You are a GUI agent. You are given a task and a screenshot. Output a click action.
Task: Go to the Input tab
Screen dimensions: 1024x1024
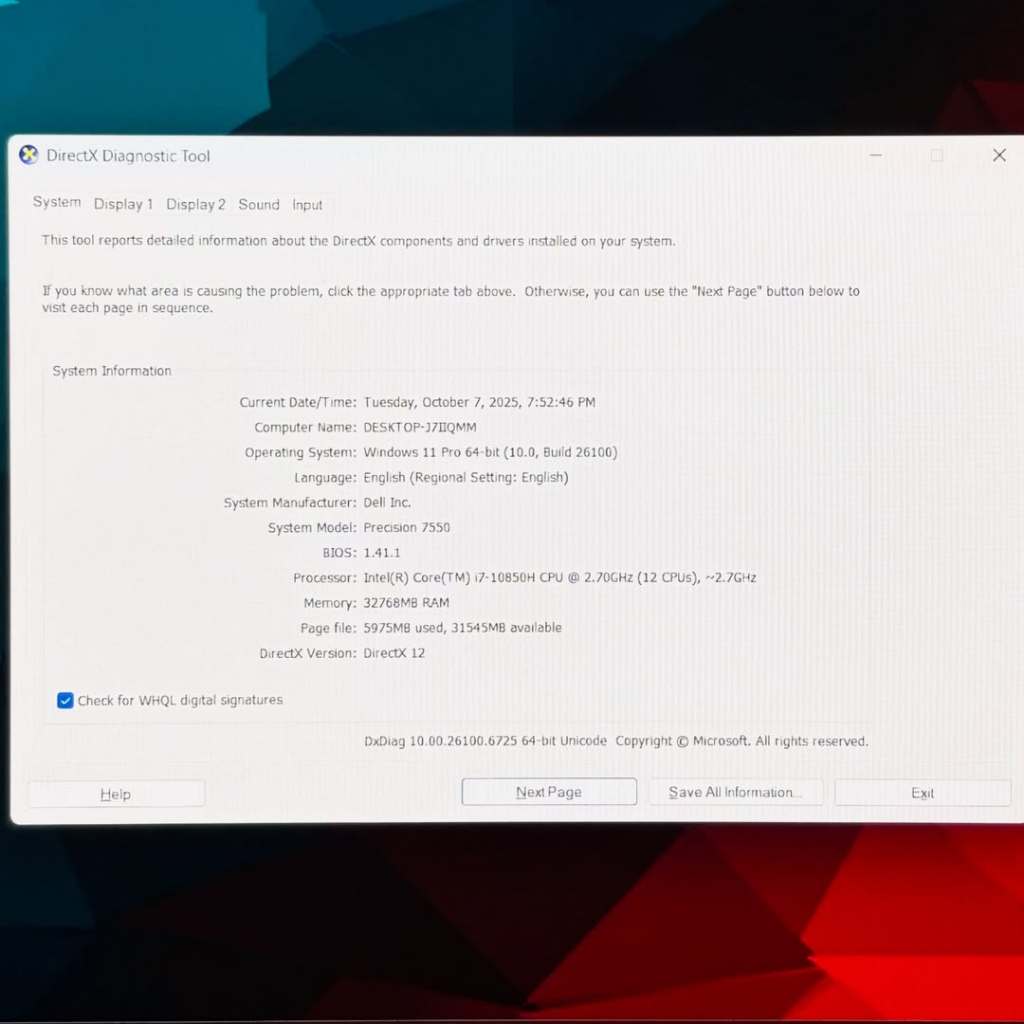(x=307, y=205)
